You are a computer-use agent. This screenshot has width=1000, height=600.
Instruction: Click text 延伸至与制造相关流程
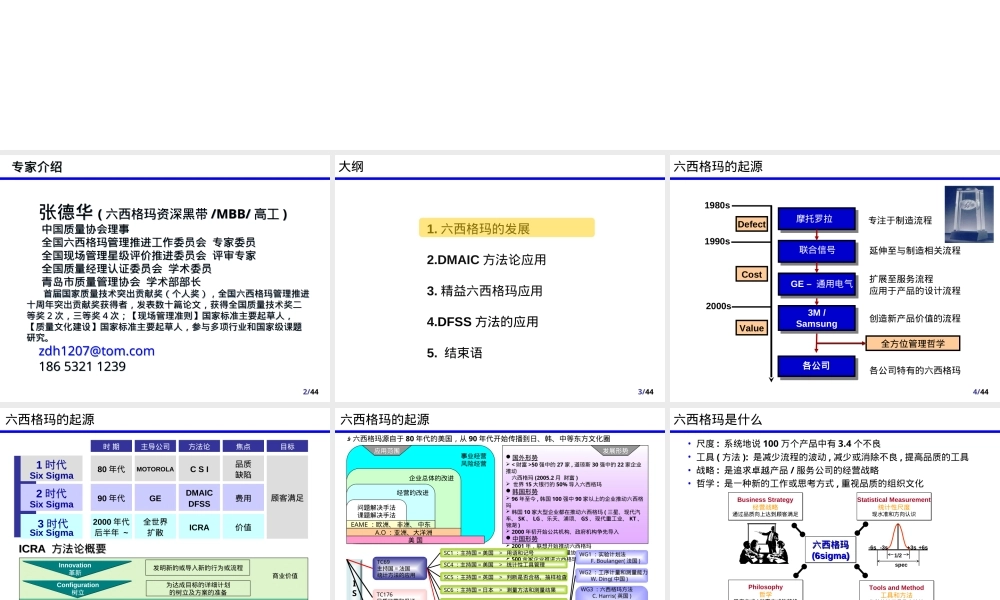coord(915,251)
